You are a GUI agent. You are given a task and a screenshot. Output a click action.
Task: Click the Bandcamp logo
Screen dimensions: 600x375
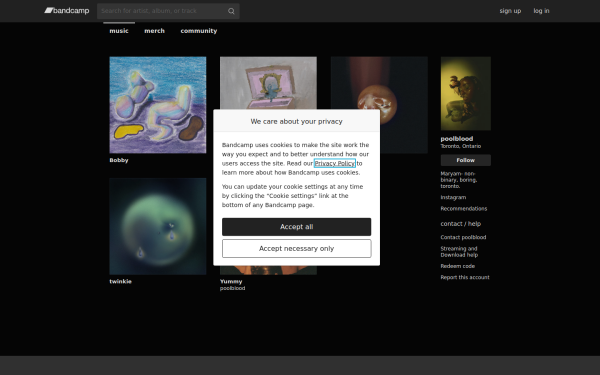[67, 11]
